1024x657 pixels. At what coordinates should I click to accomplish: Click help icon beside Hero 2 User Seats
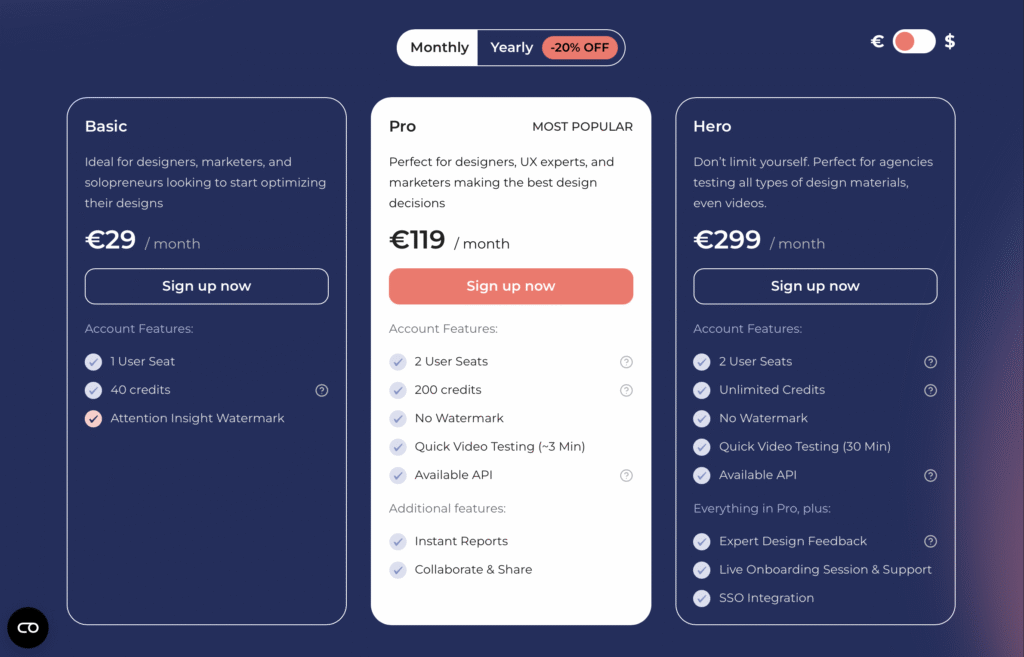[x=930, y=362]
